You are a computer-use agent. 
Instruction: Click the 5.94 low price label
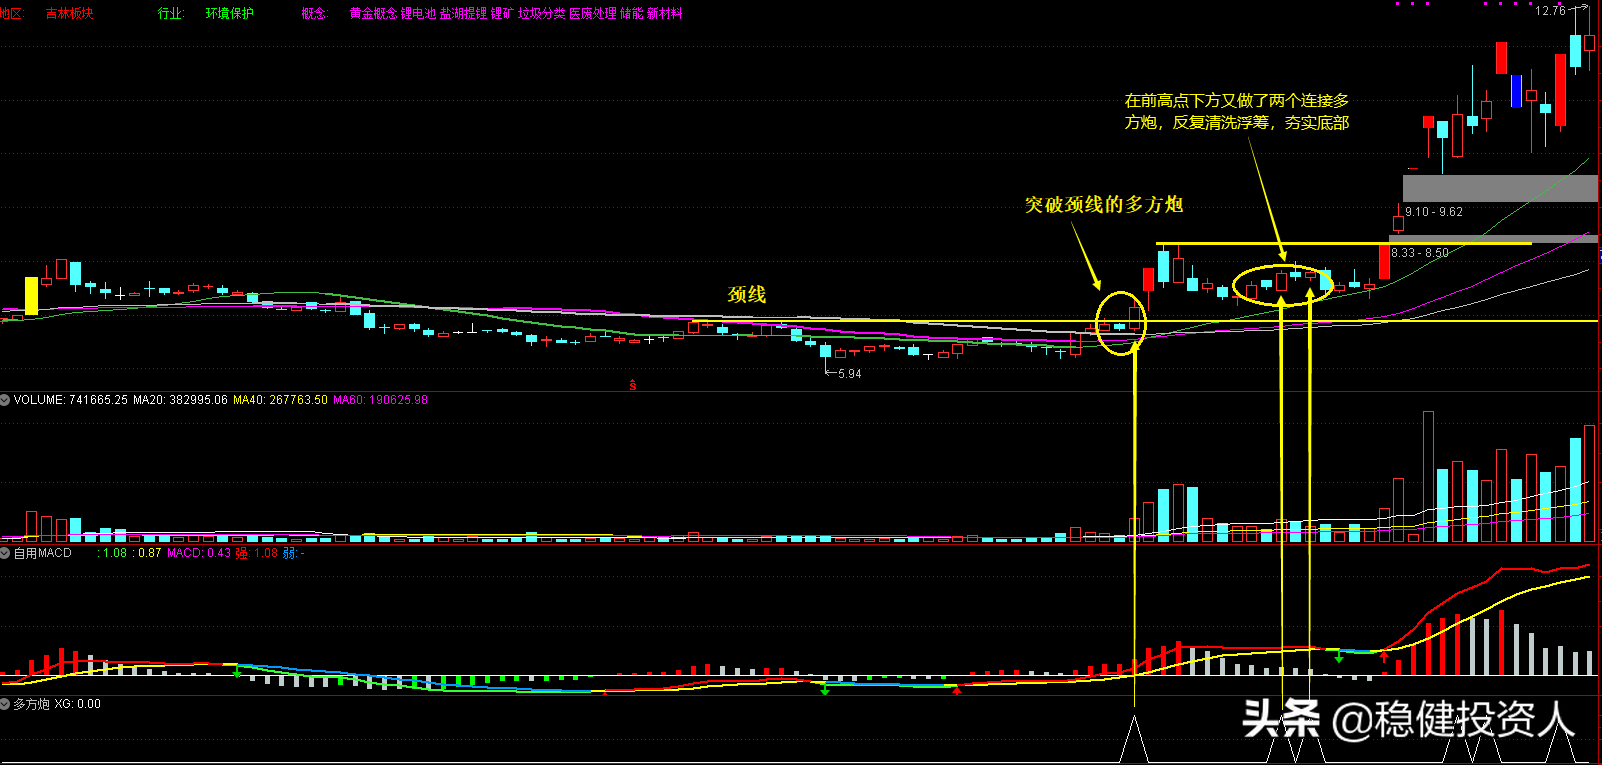tap(849, 374)
